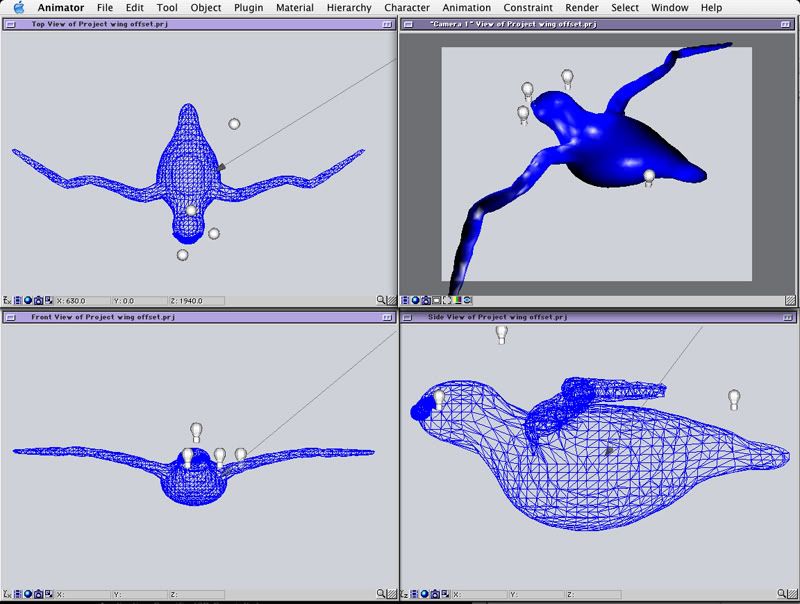Image resolution: width=800 pixels, height=604 pixels.
Task: Expand the Constraint menu
Action: 528,8
